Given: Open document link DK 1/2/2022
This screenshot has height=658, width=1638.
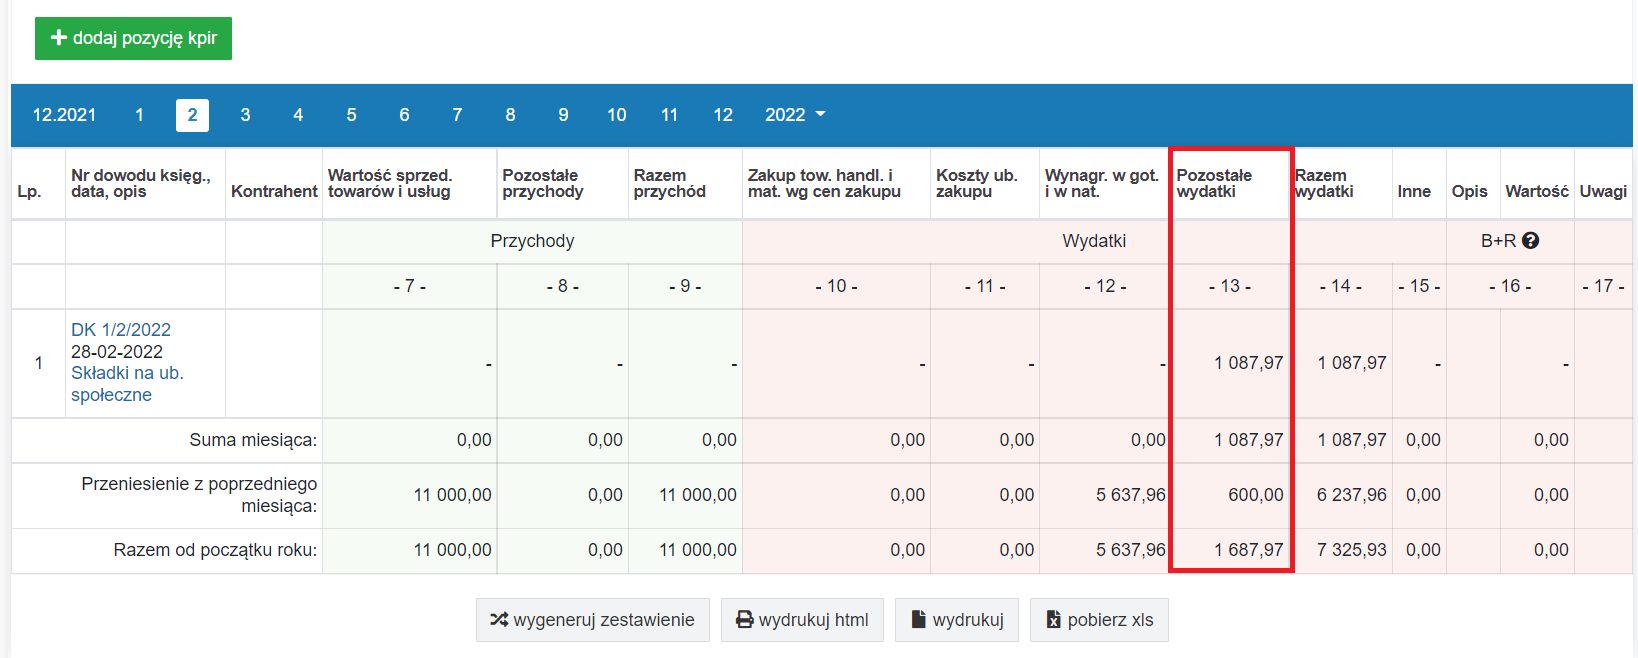Looking at the screenshot, I should coord(121,330).
